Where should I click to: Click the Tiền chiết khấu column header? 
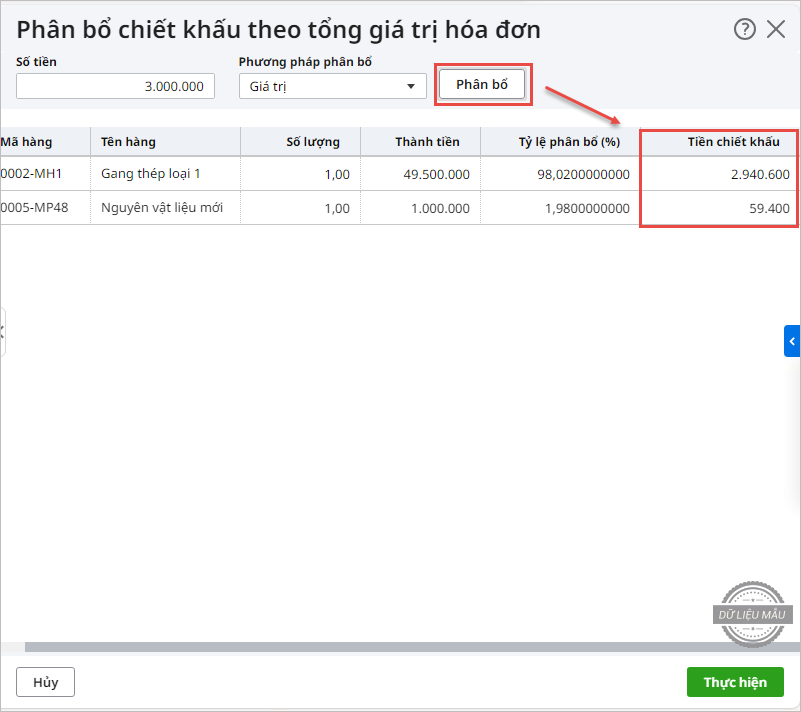(733, 142)
